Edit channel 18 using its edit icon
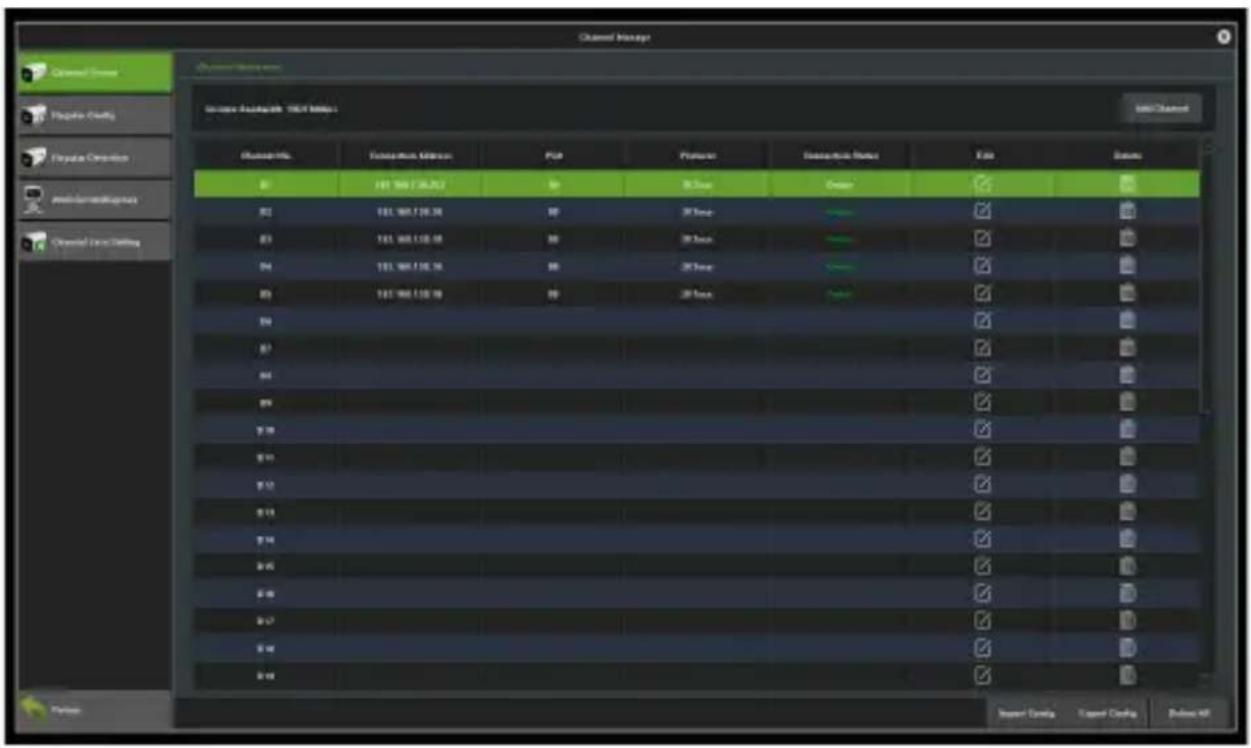 tap(981, 647)
